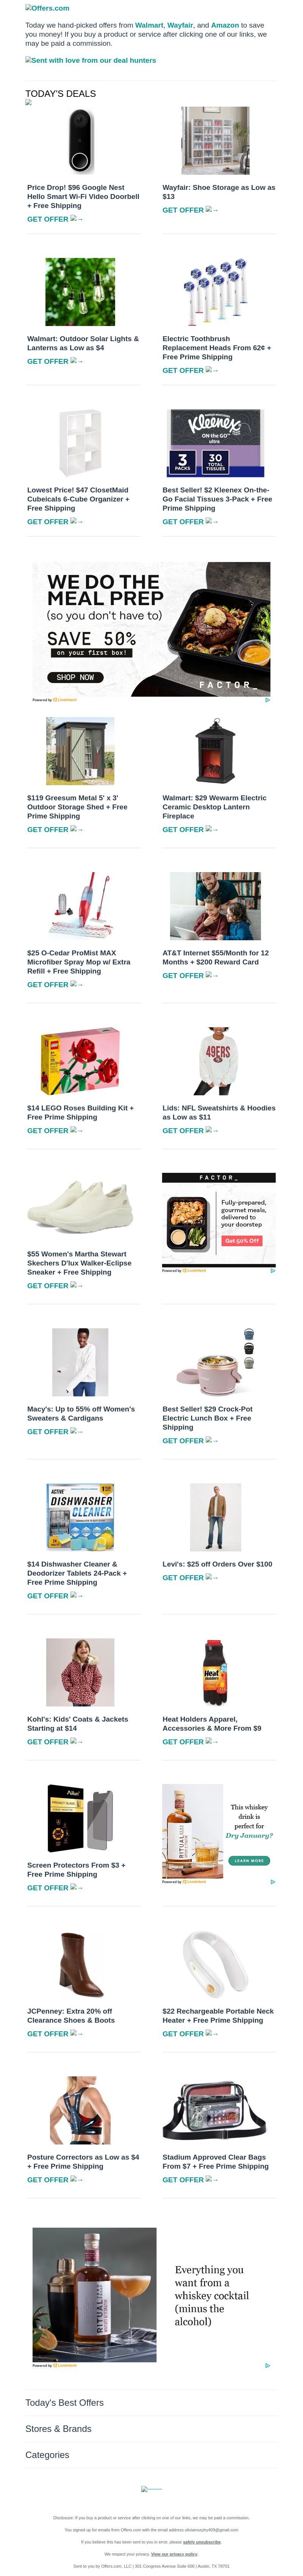Open the Walmart link in intro text
303x2576 pixels.
point(149,25)
